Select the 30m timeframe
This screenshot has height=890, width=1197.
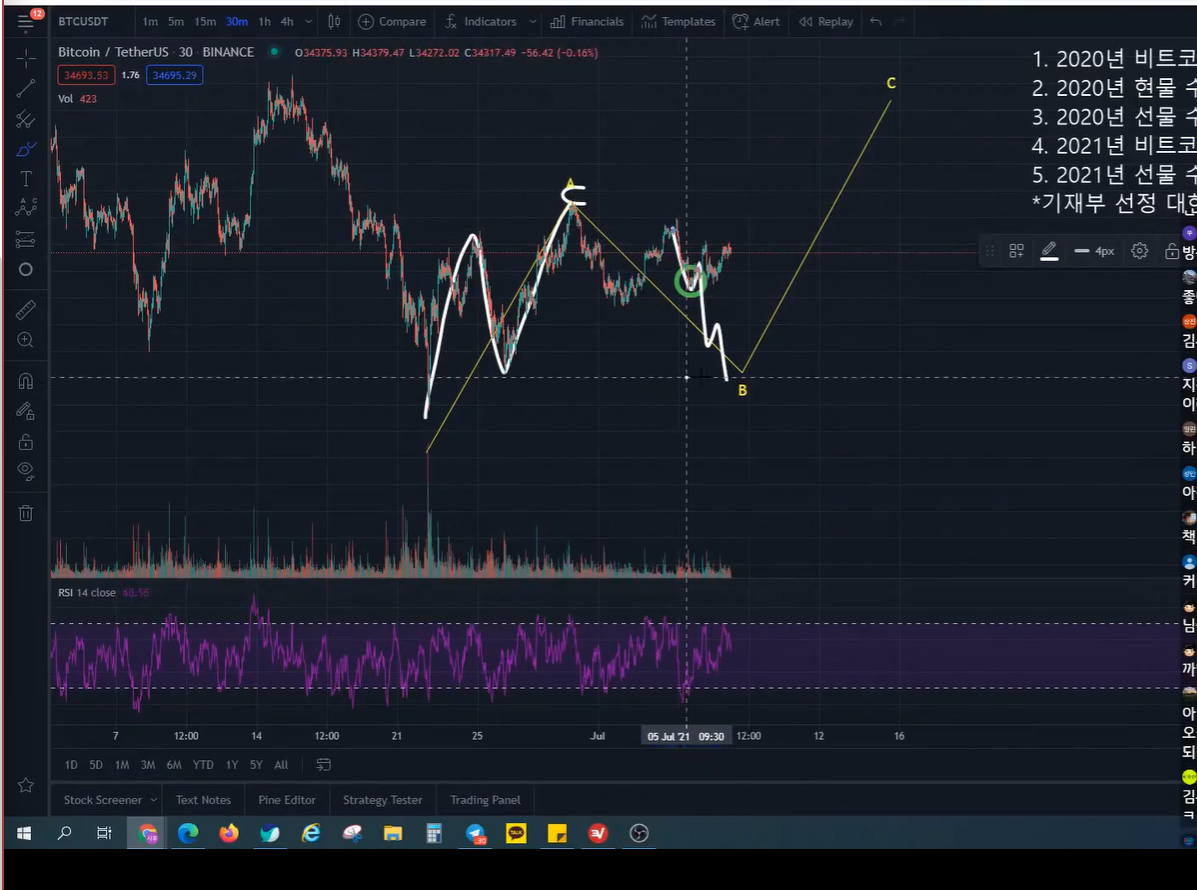[237, 21]
